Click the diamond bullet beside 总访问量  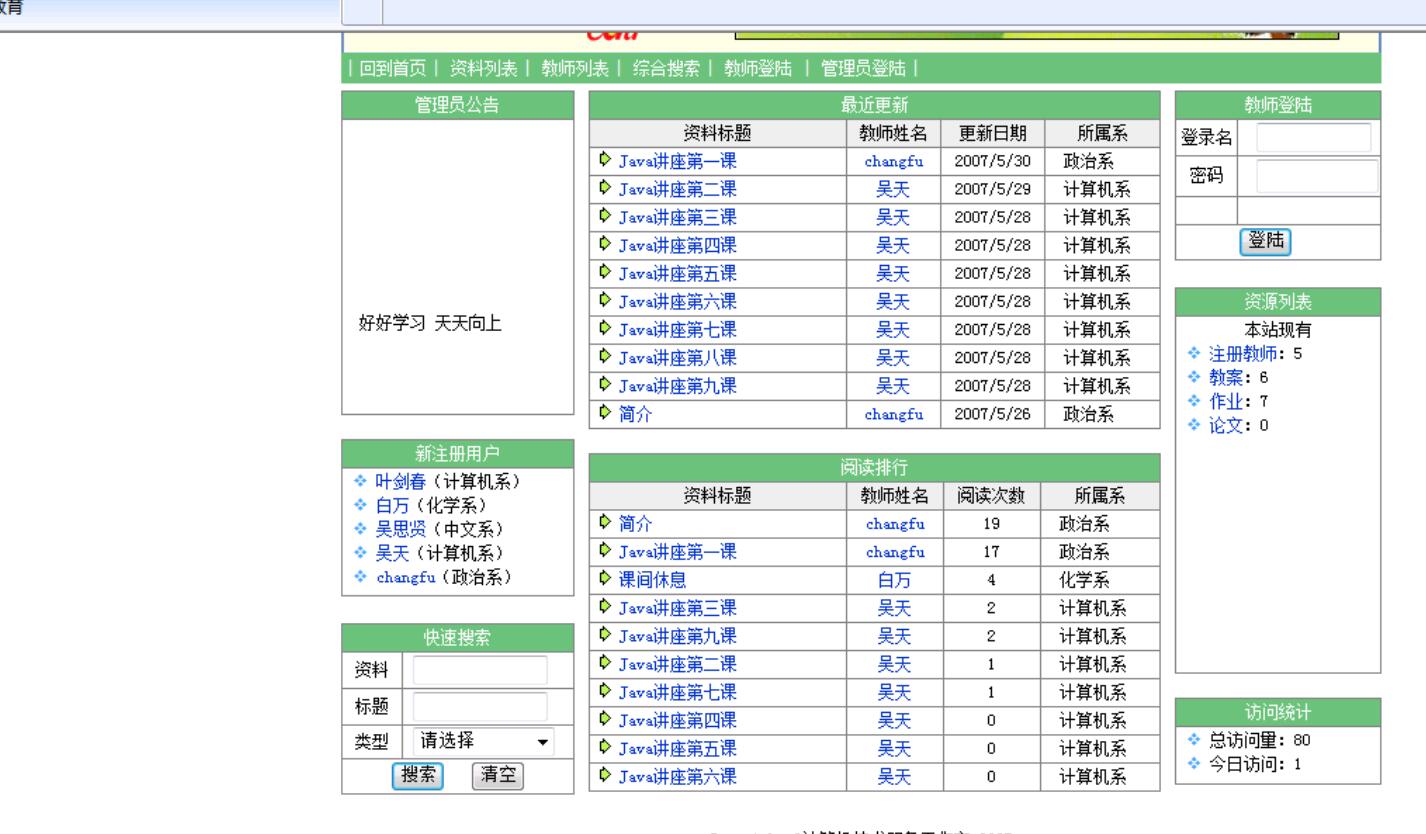point(1193,740)
